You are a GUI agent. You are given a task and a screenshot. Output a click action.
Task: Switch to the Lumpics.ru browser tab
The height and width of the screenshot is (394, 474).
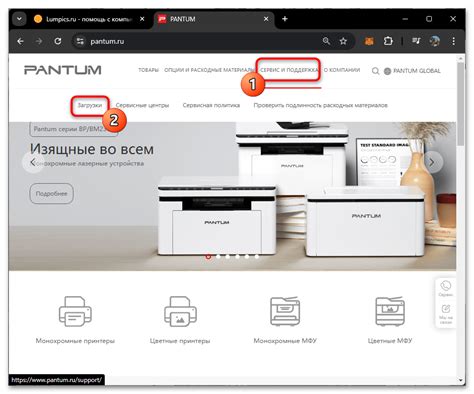89,19
